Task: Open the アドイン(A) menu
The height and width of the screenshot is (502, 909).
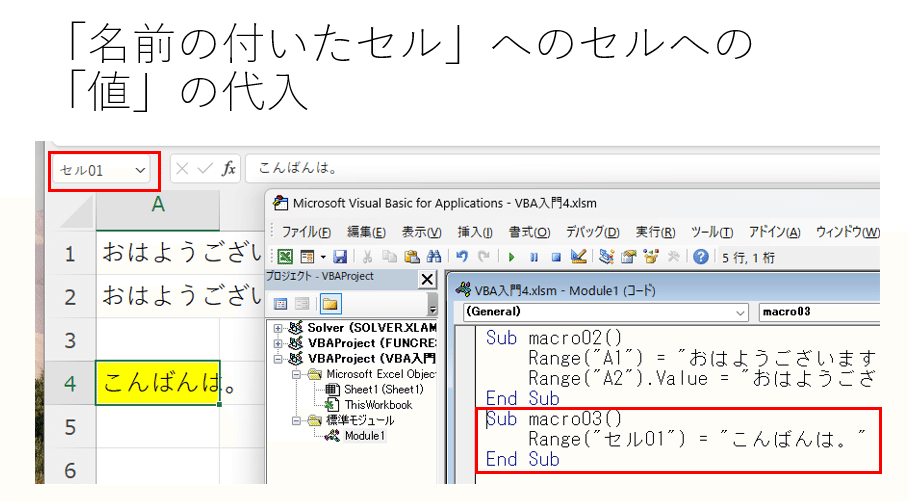Action: click(x=774, y=232)
